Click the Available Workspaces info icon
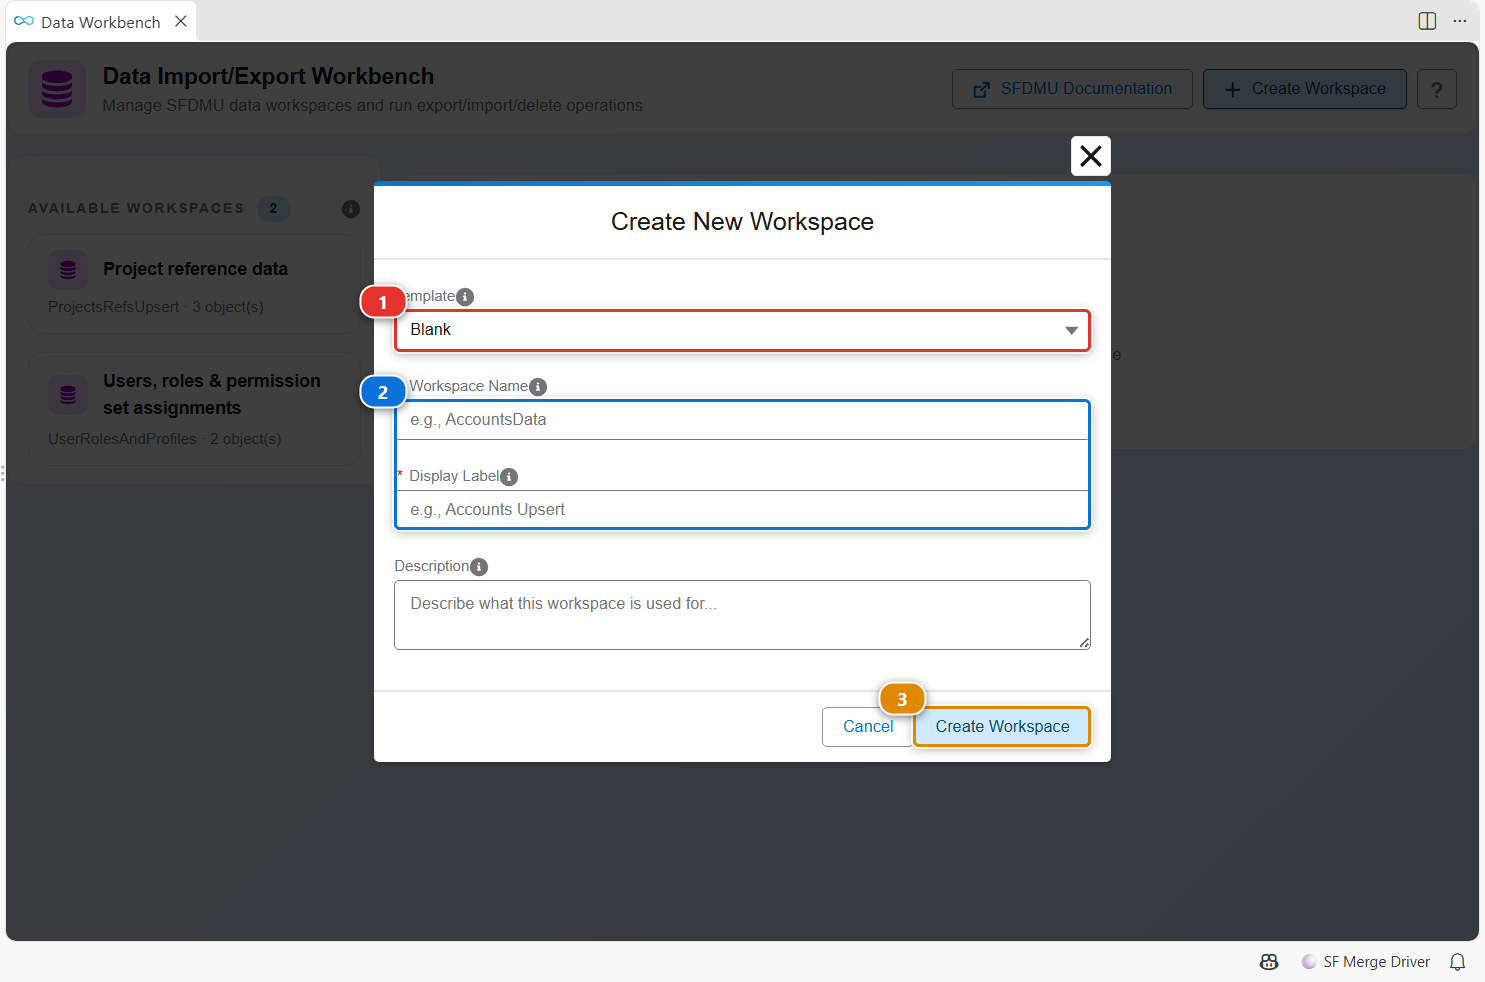The image size is (1485, 982). (351, 209)
